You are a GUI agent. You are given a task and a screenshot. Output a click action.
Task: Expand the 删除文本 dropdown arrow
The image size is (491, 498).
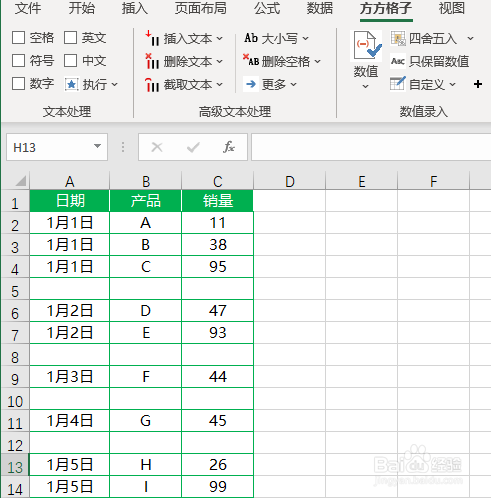click(219, 62)
